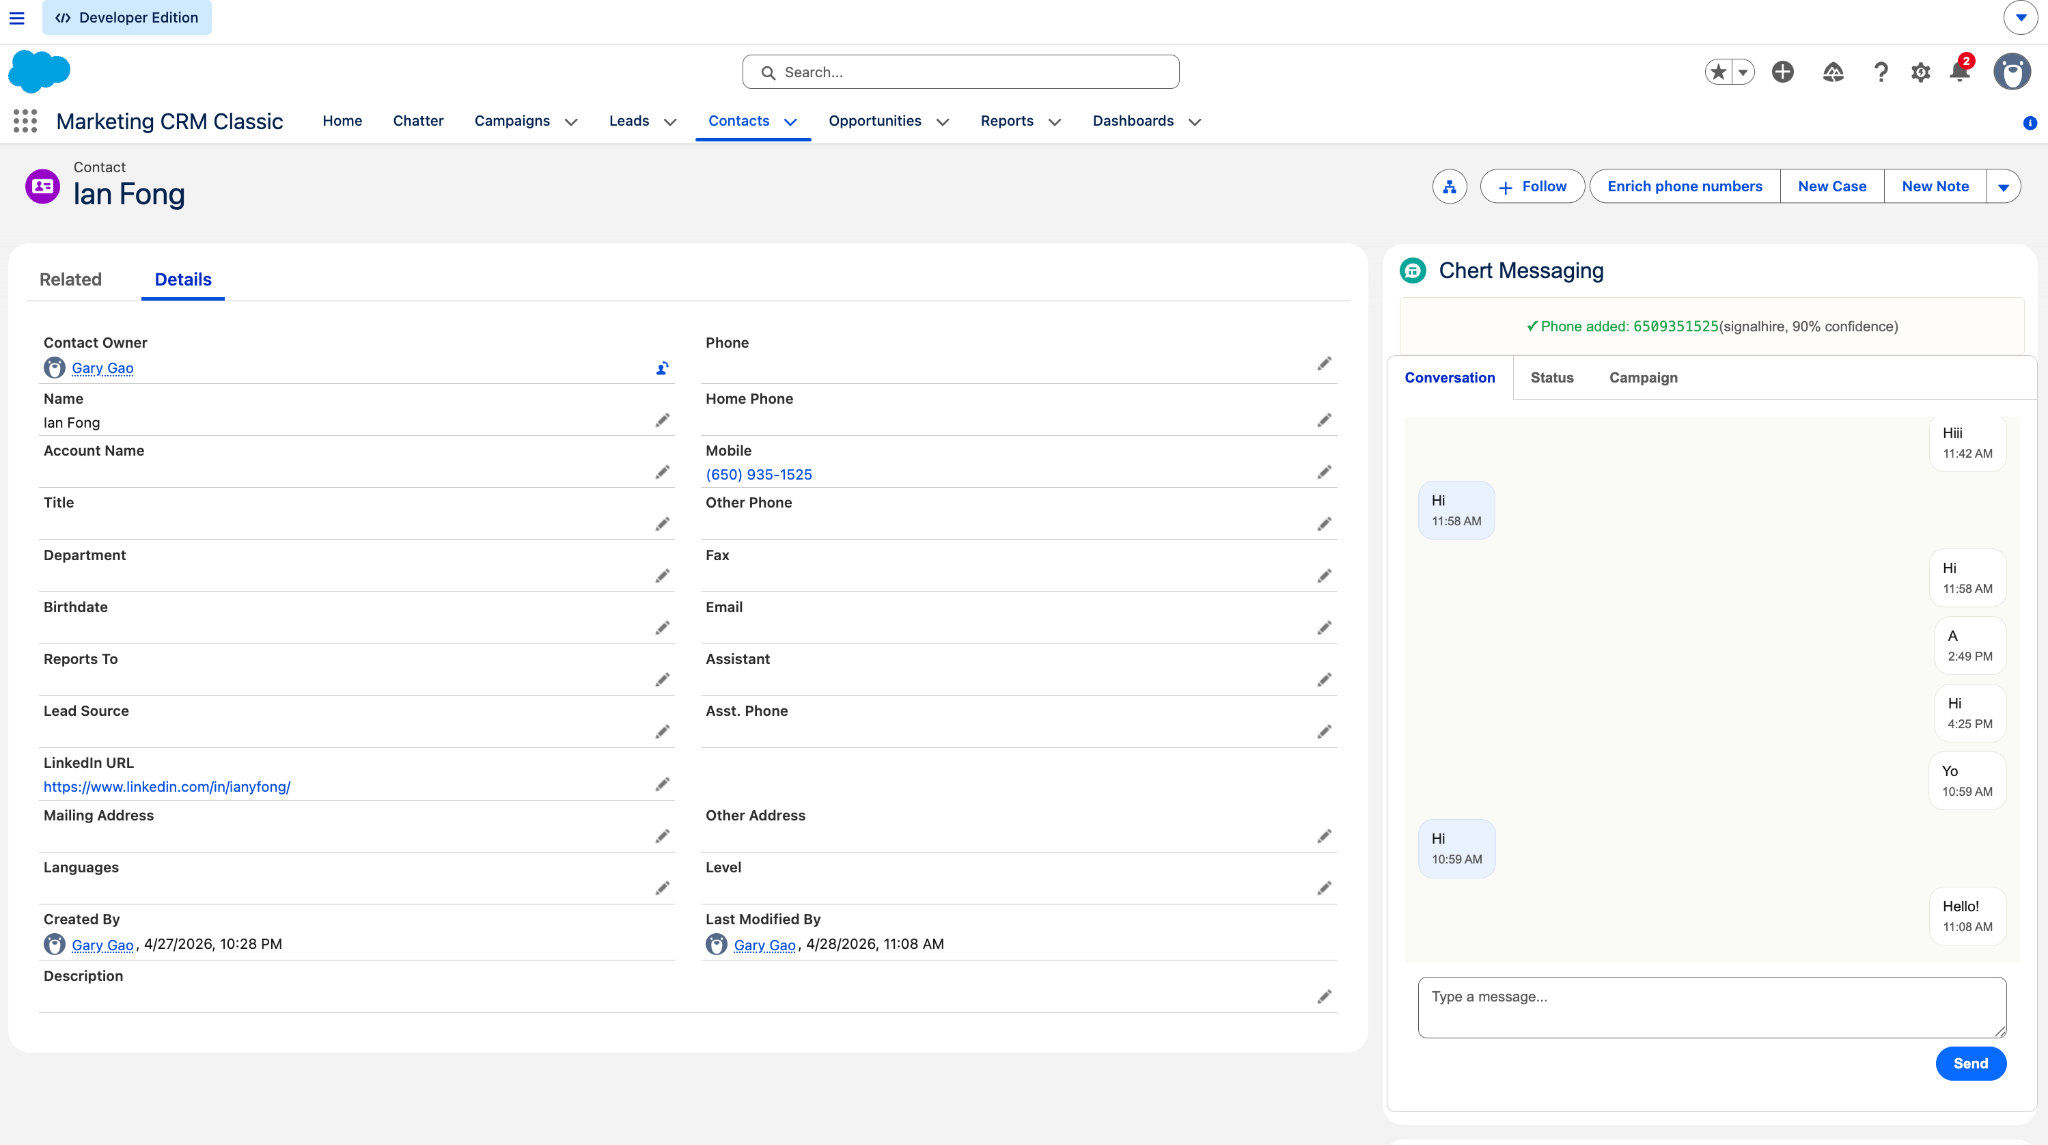Expand the Campaigns nav dropdown chevron
Screen dimensions: 2048x1145
pos(571,122)
